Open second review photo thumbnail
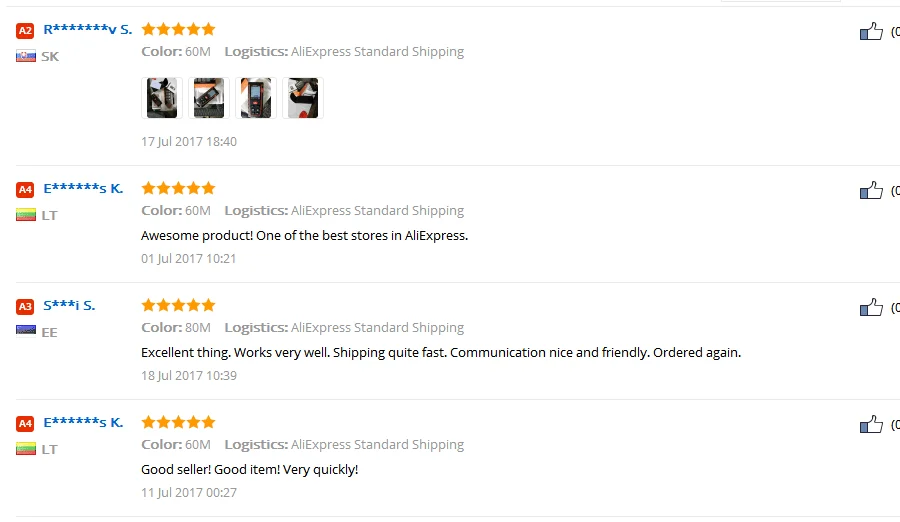Viewport: 900px width, 522px height. pos(209,98)
